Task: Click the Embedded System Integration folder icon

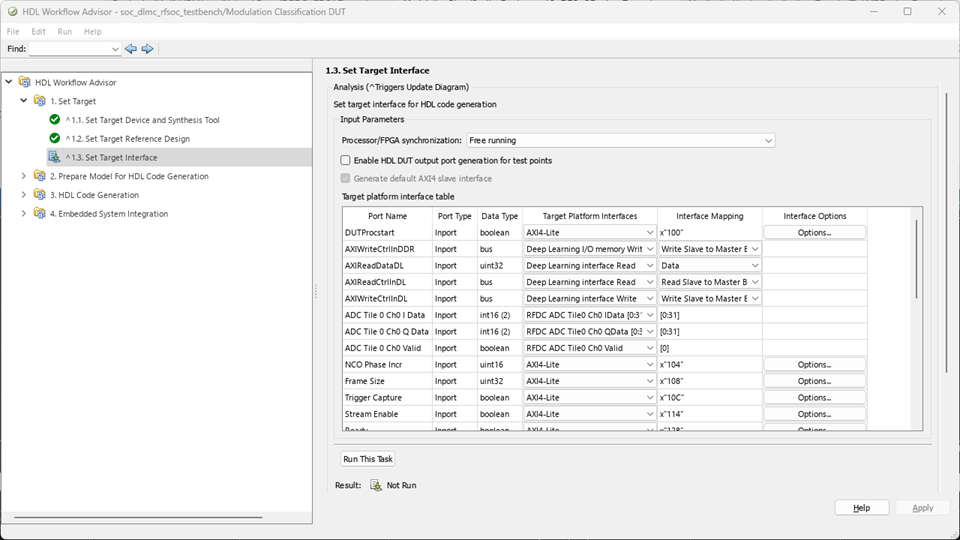Action: point(39,214)
